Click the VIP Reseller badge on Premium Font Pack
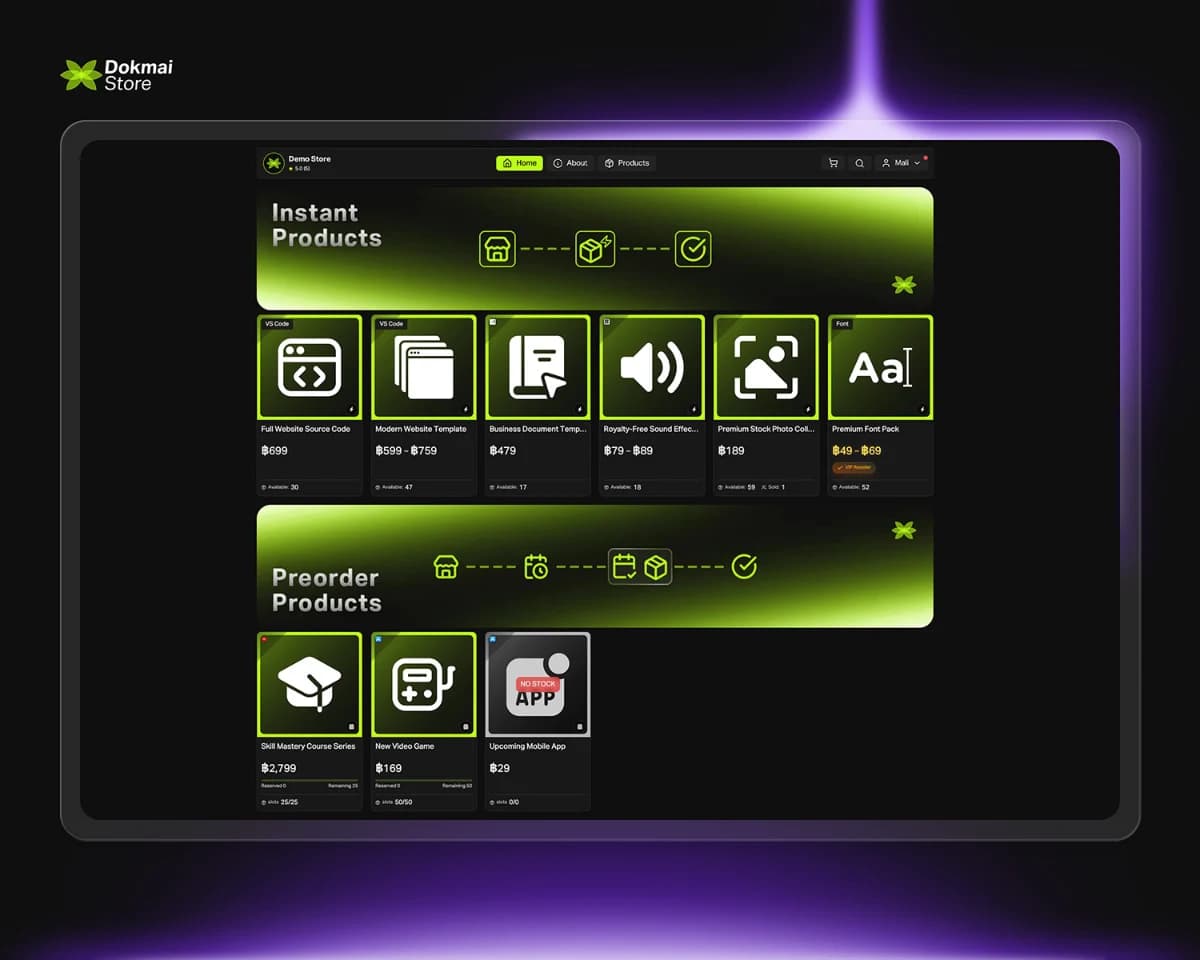 tap(855, 467)
